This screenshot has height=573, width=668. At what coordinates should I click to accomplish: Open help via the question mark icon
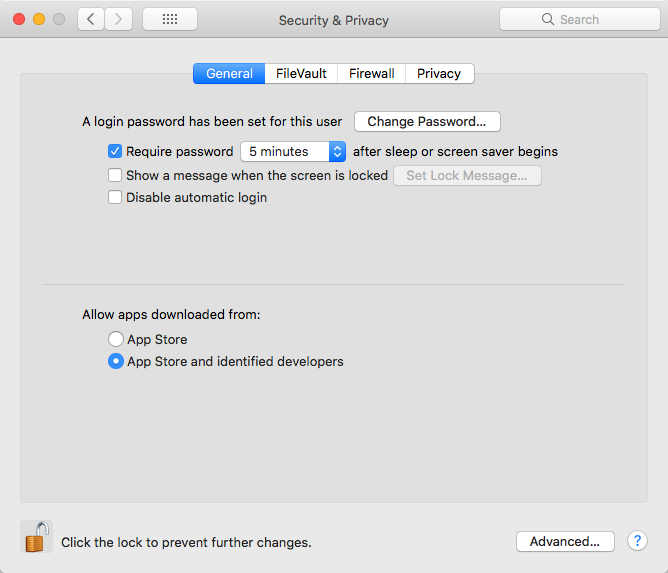pyautogui.click(x=637, y=541)
